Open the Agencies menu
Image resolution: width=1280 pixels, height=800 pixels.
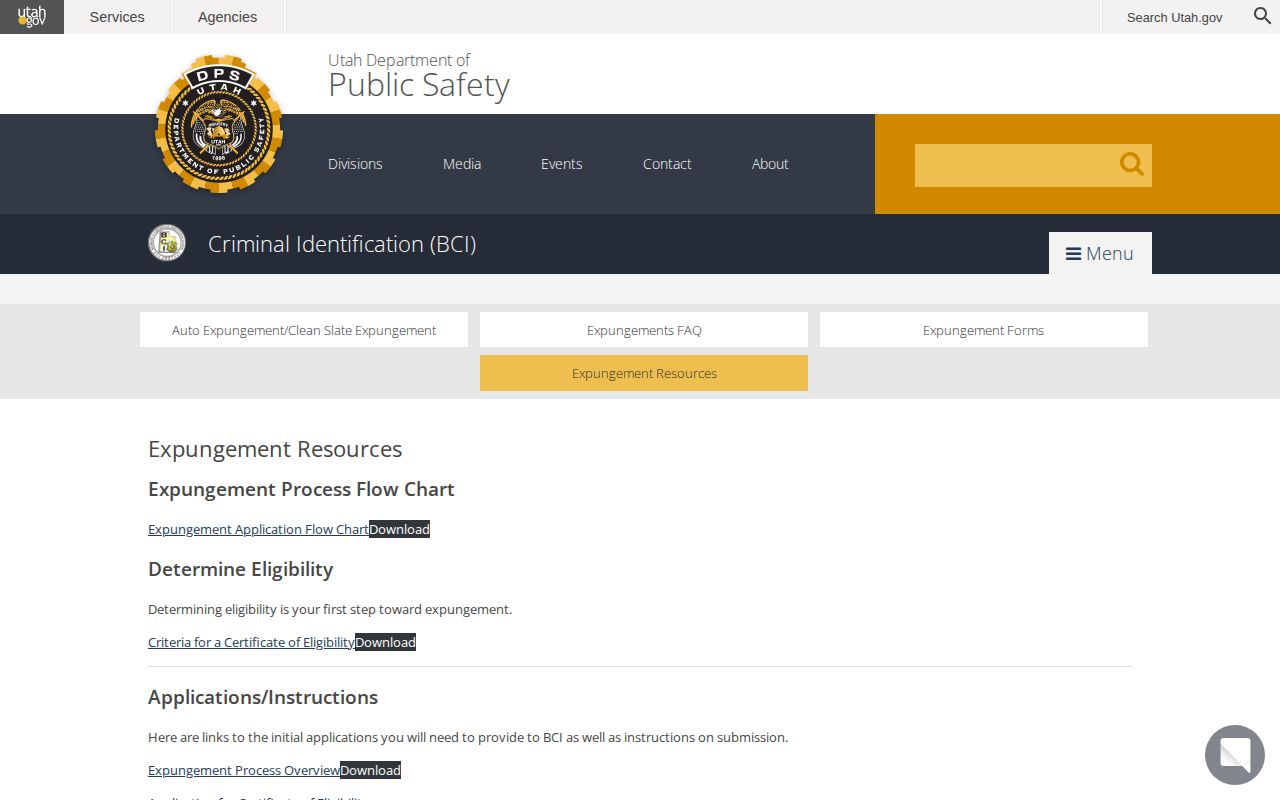click(x=227, y=17)
